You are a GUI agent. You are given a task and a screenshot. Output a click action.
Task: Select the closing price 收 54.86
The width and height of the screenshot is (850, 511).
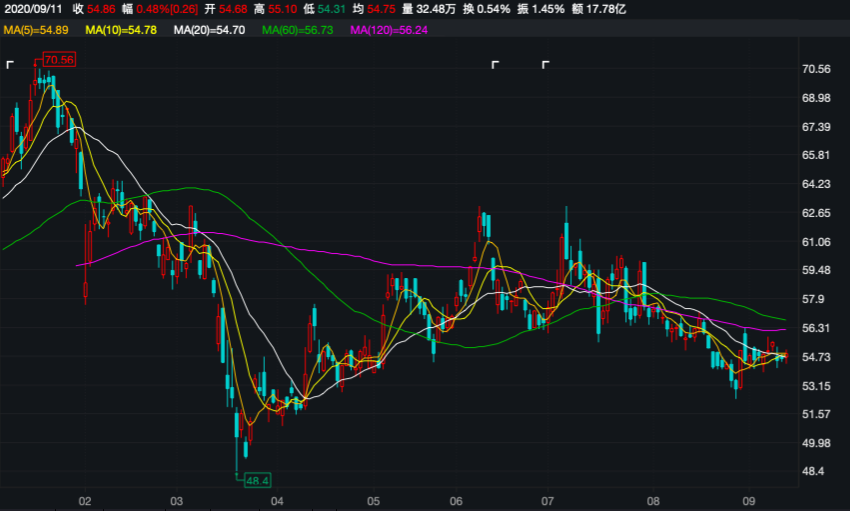coord(94,9)
